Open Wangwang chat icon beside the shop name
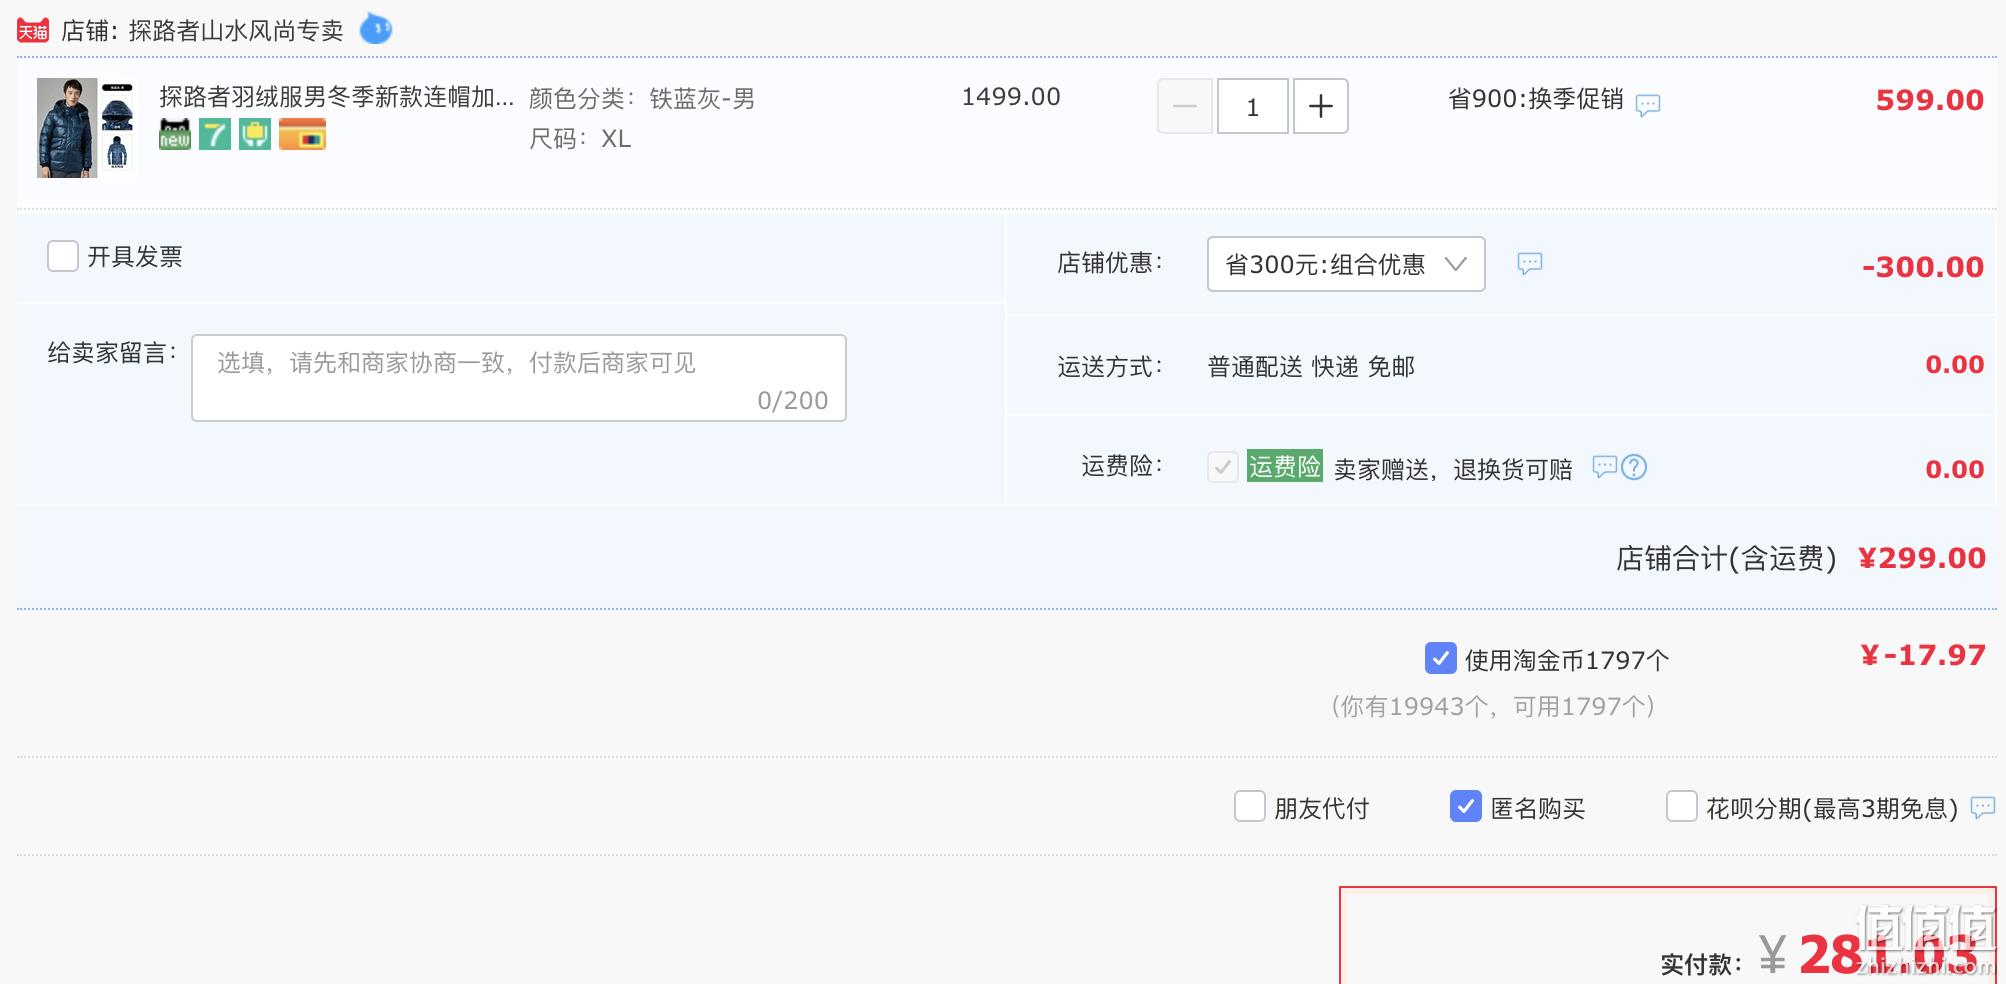 tap(376, 29)
